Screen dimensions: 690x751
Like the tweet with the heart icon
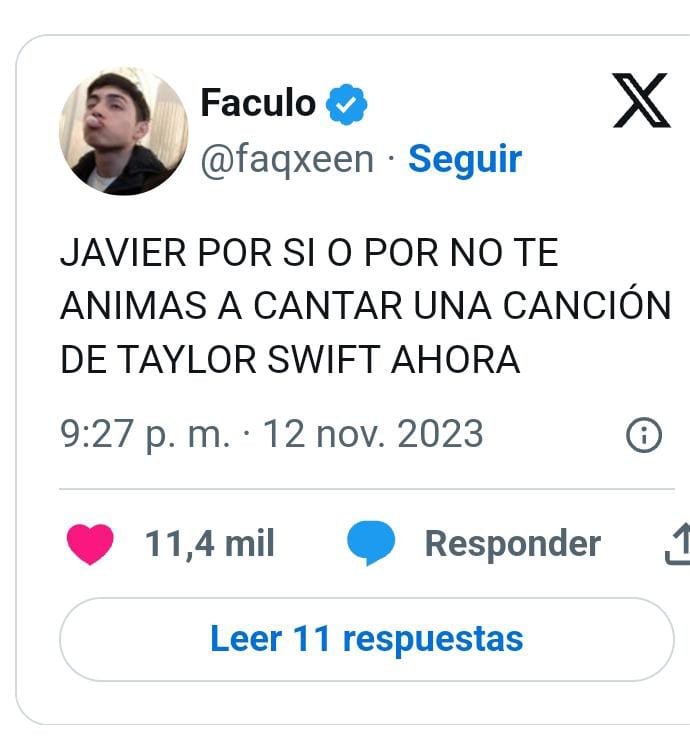pos(90,544)
